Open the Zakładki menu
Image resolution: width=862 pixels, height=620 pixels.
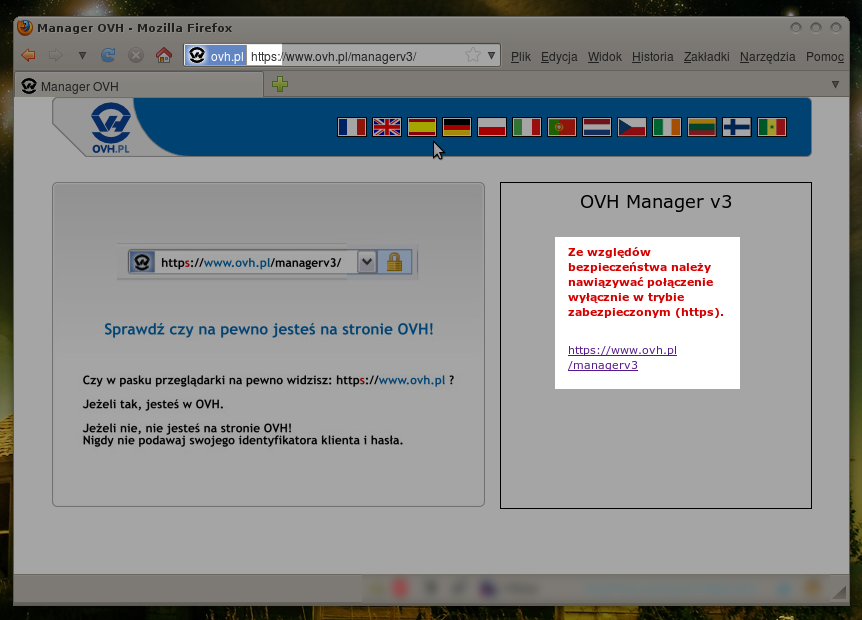tap(706, 57)
